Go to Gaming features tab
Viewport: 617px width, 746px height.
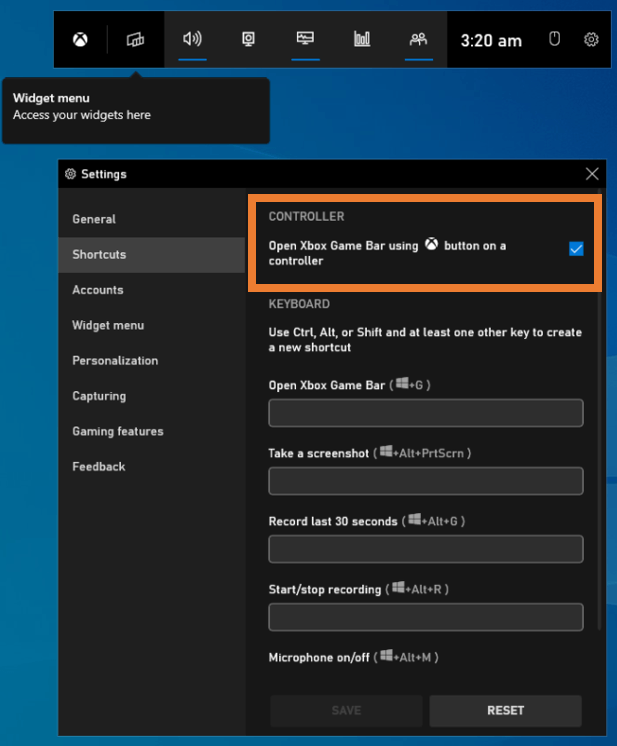click(x=151, y=432)
